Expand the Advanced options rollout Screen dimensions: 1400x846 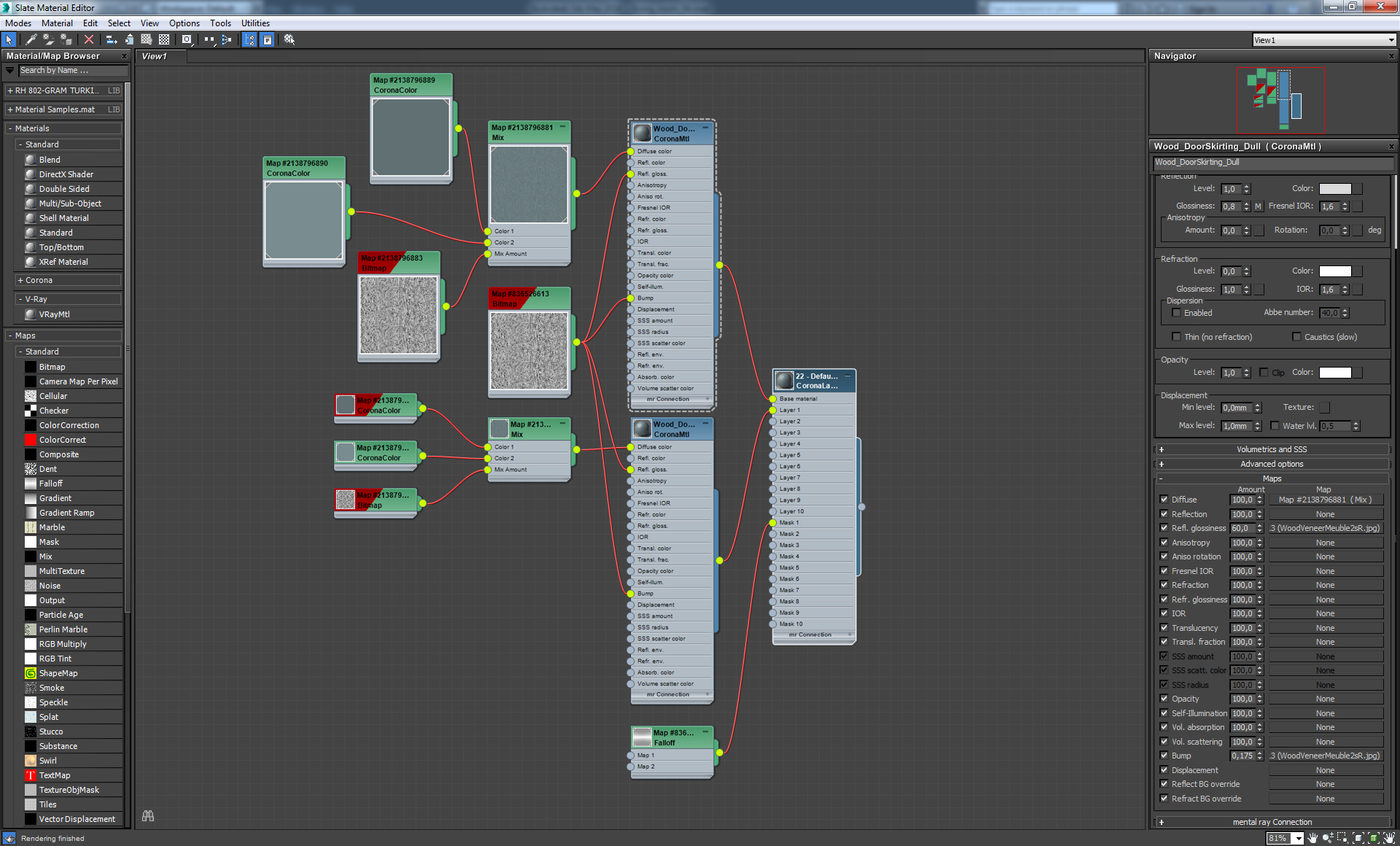coord(1272,464)
